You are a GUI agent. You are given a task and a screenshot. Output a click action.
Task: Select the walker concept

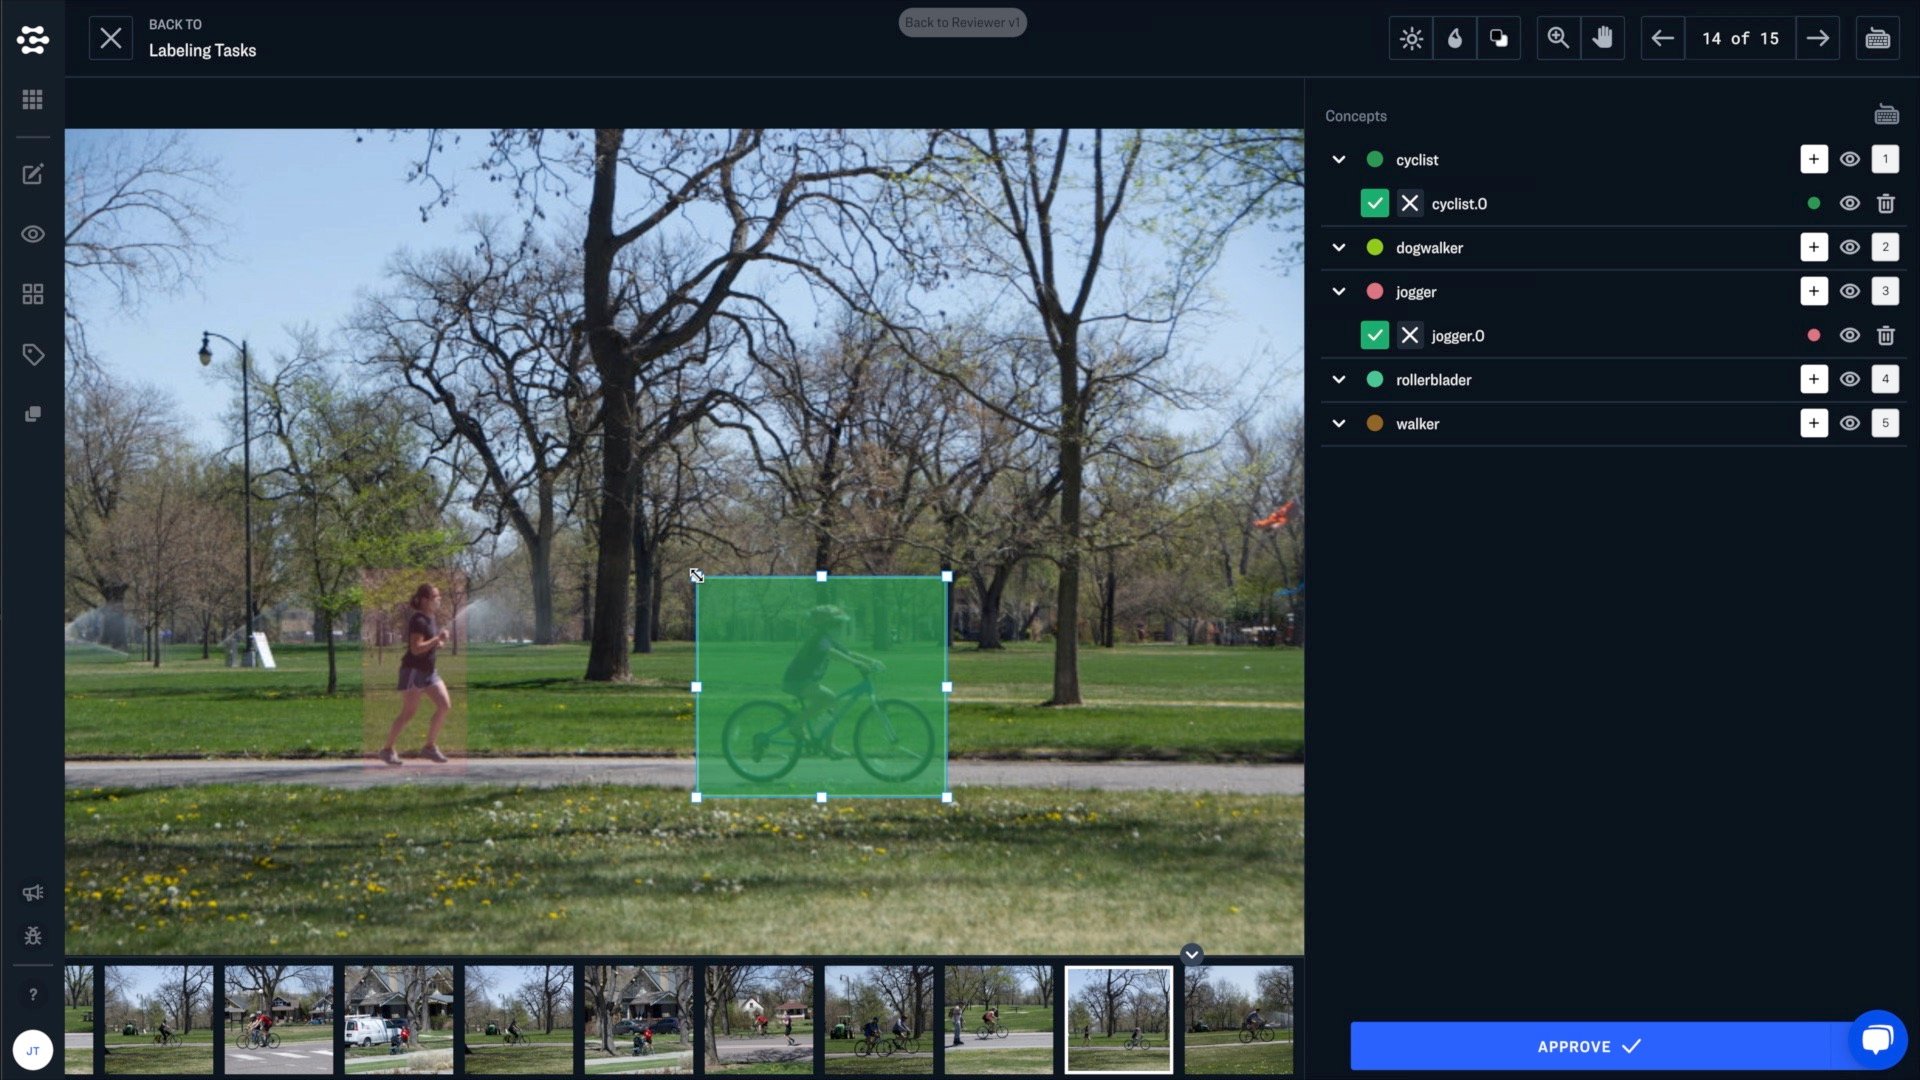(x=1417, y=424)
